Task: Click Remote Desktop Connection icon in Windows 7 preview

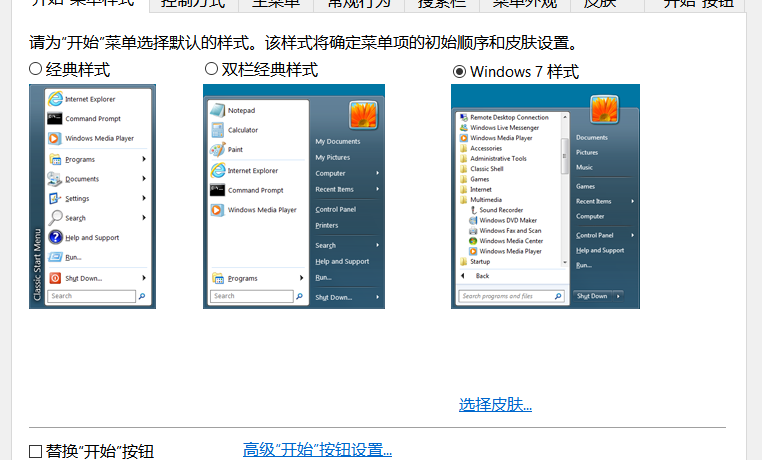Action: click(464, 117)
